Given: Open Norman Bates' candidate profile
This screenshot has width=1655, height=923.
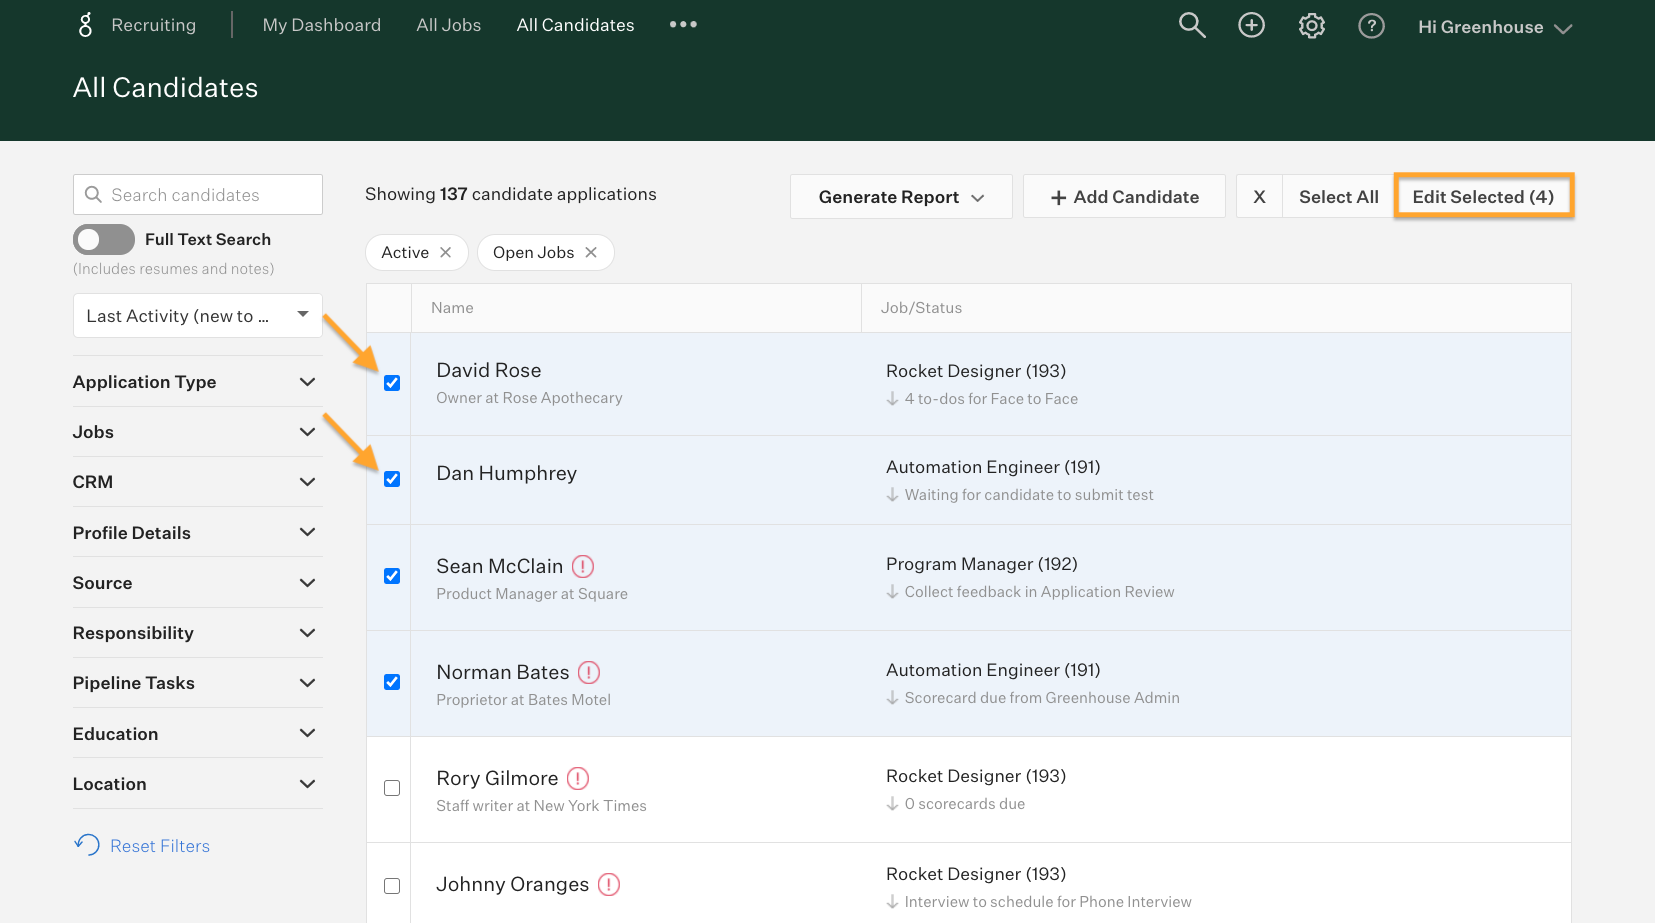Looking at the screenshot, I should point(503,672).
